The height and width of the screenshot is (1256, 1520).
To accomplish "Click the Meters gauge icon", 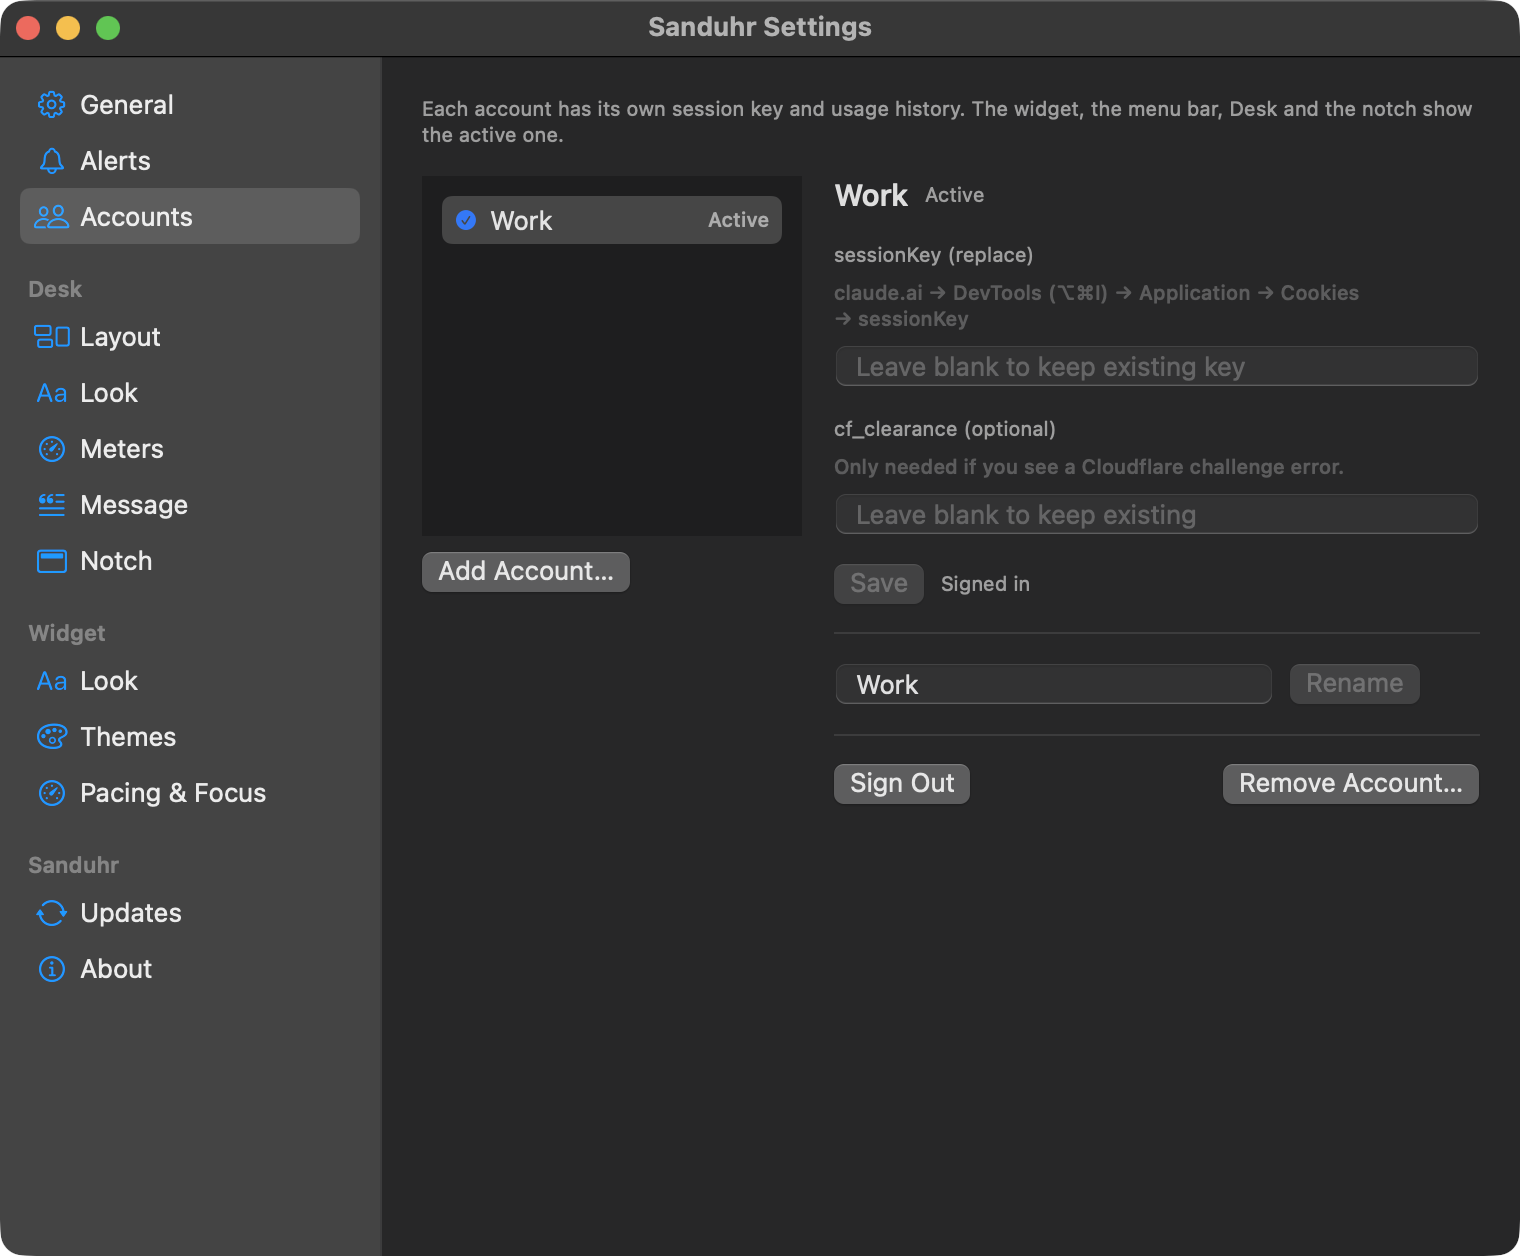I will coord(52,449).
